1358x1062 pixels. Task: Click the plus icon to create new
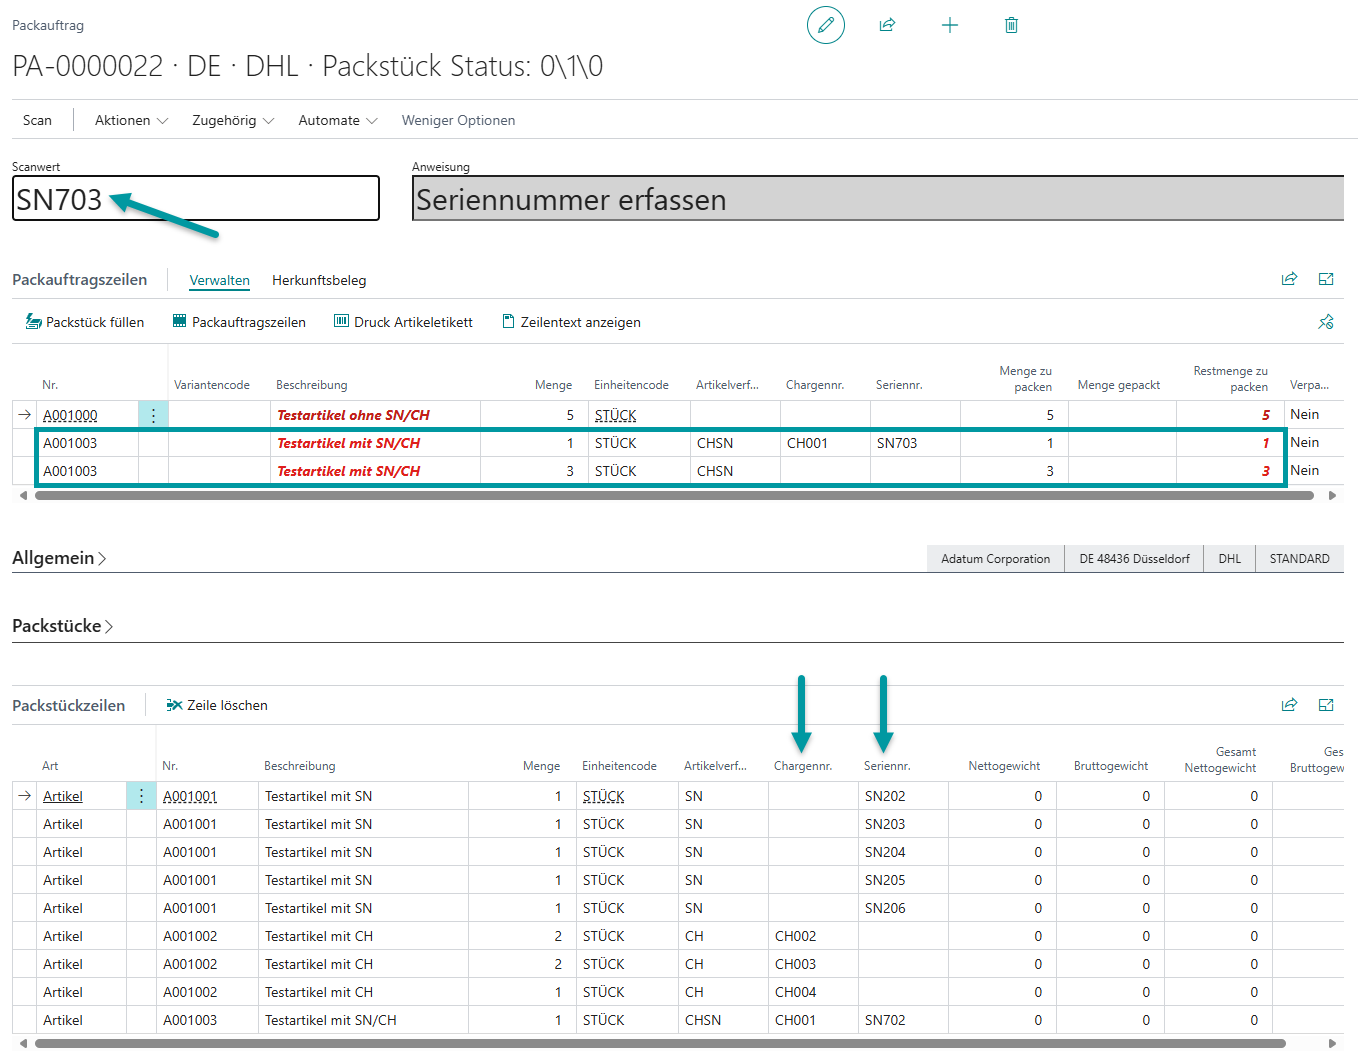point(950,25)
